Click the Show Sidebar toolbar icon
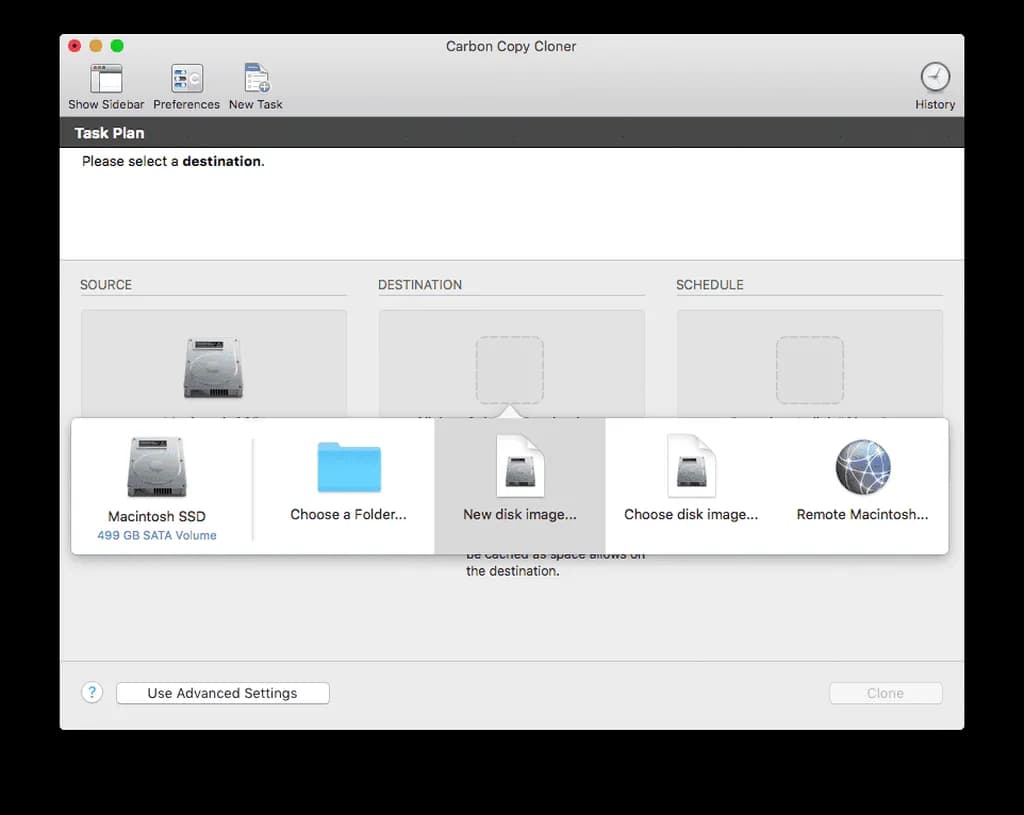 106,80
